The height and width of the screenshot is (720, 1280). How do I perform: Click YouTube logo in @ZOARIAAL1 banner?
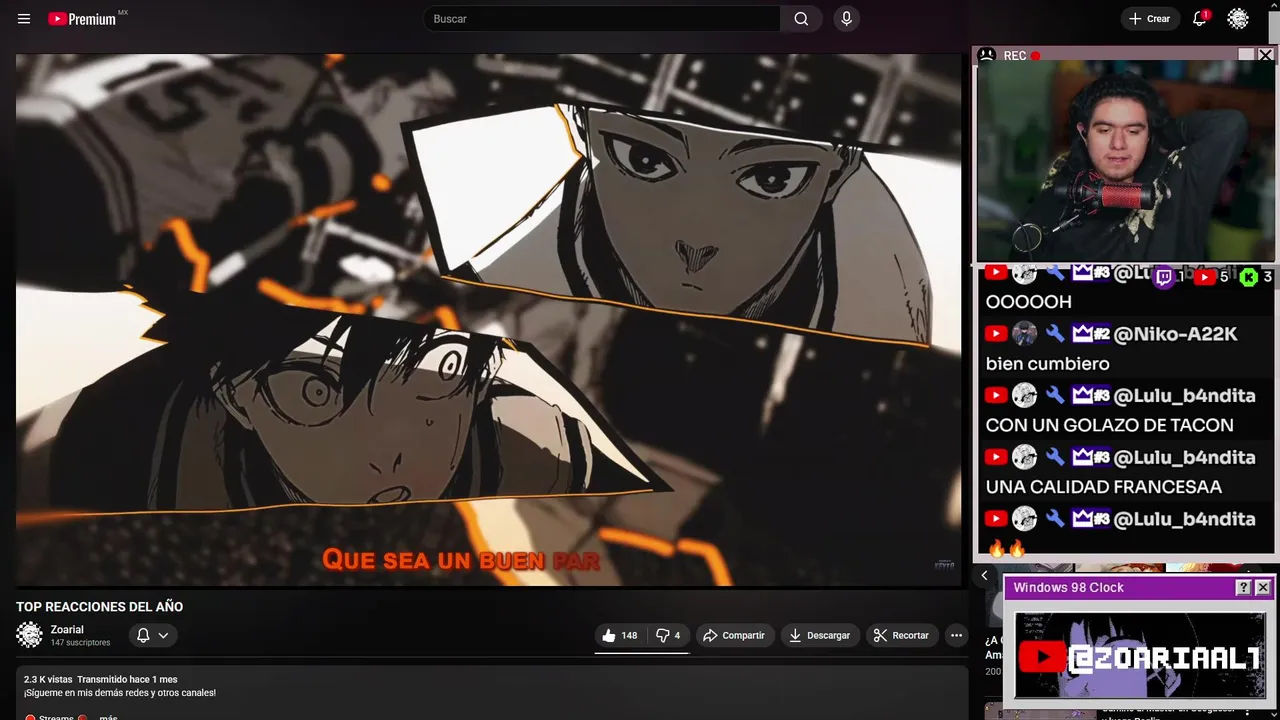point(1043,657)
